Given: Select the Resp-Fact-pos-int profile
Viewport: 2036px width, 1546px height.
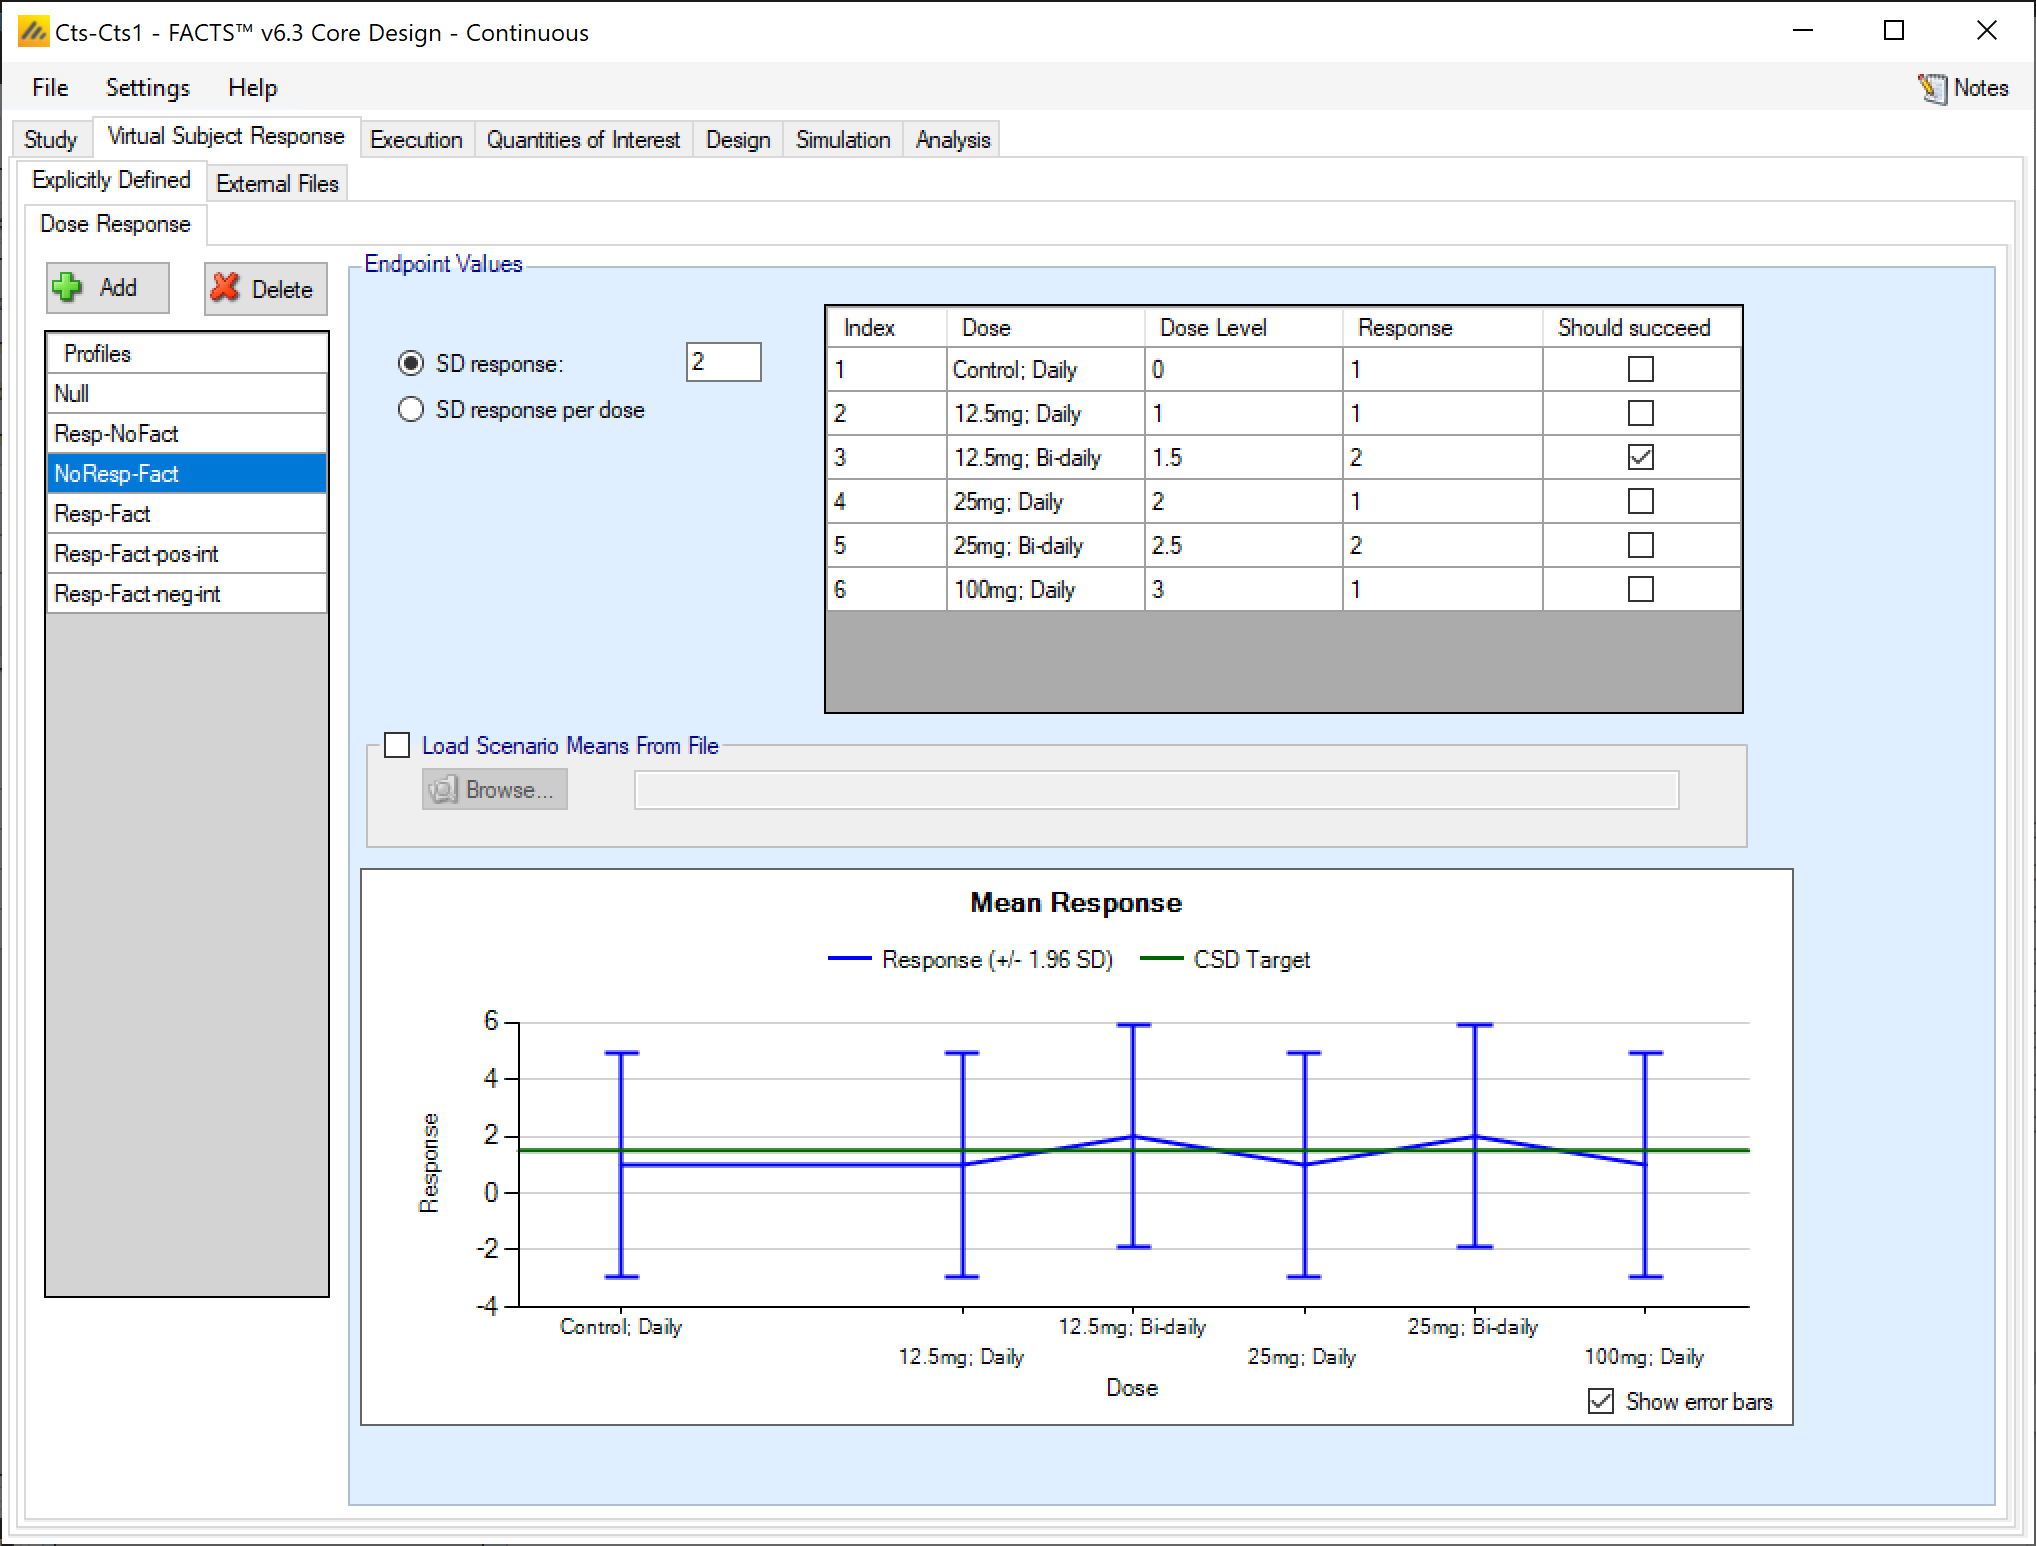Looking at the screenshot, I should pyautogui.click(x=137, y=554).
